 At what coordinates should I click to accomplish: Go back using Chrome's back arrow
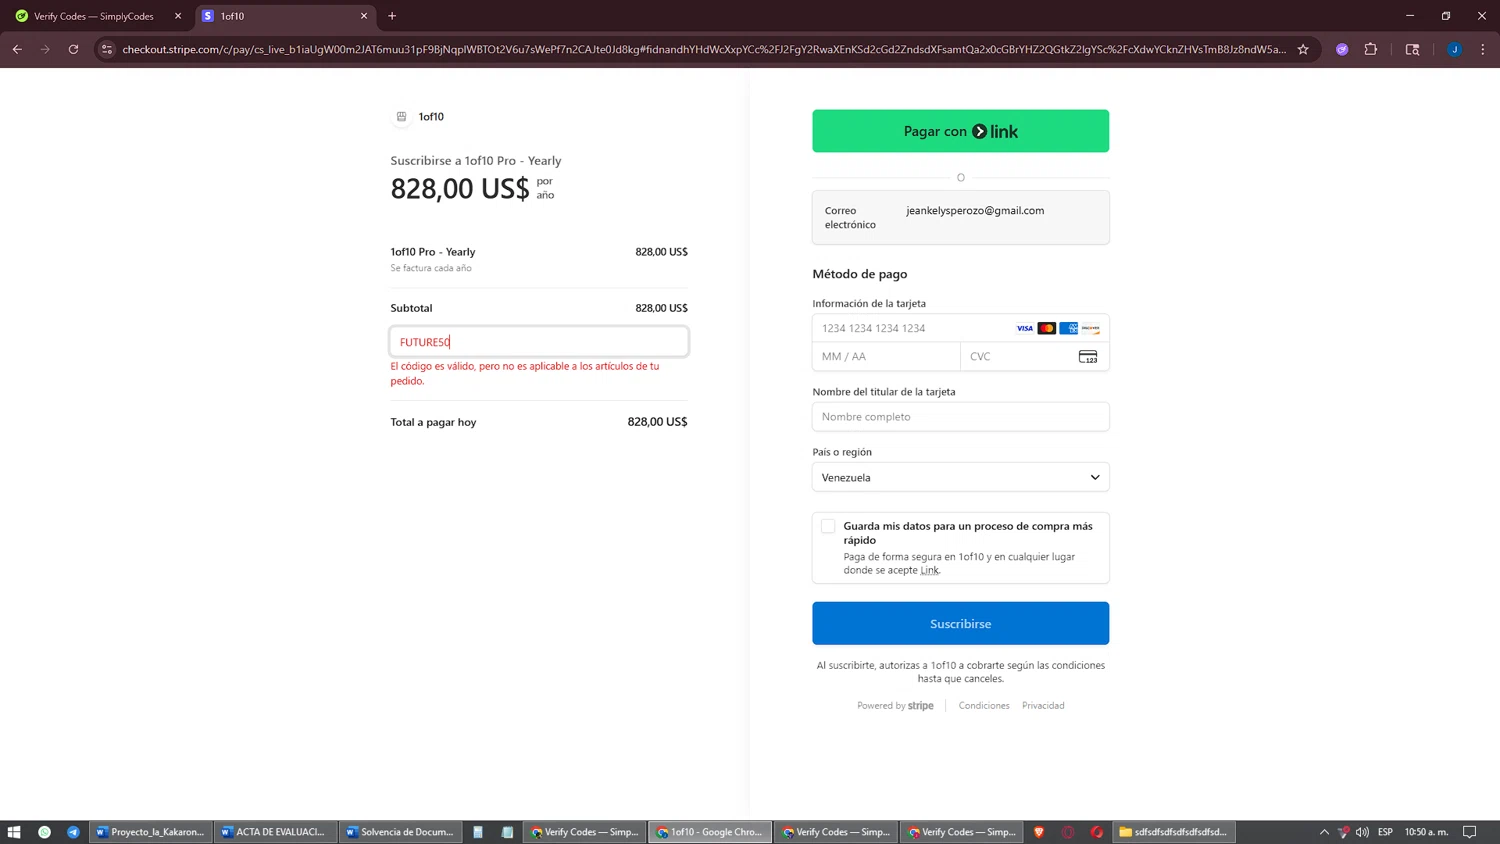[x=17, y=49]
